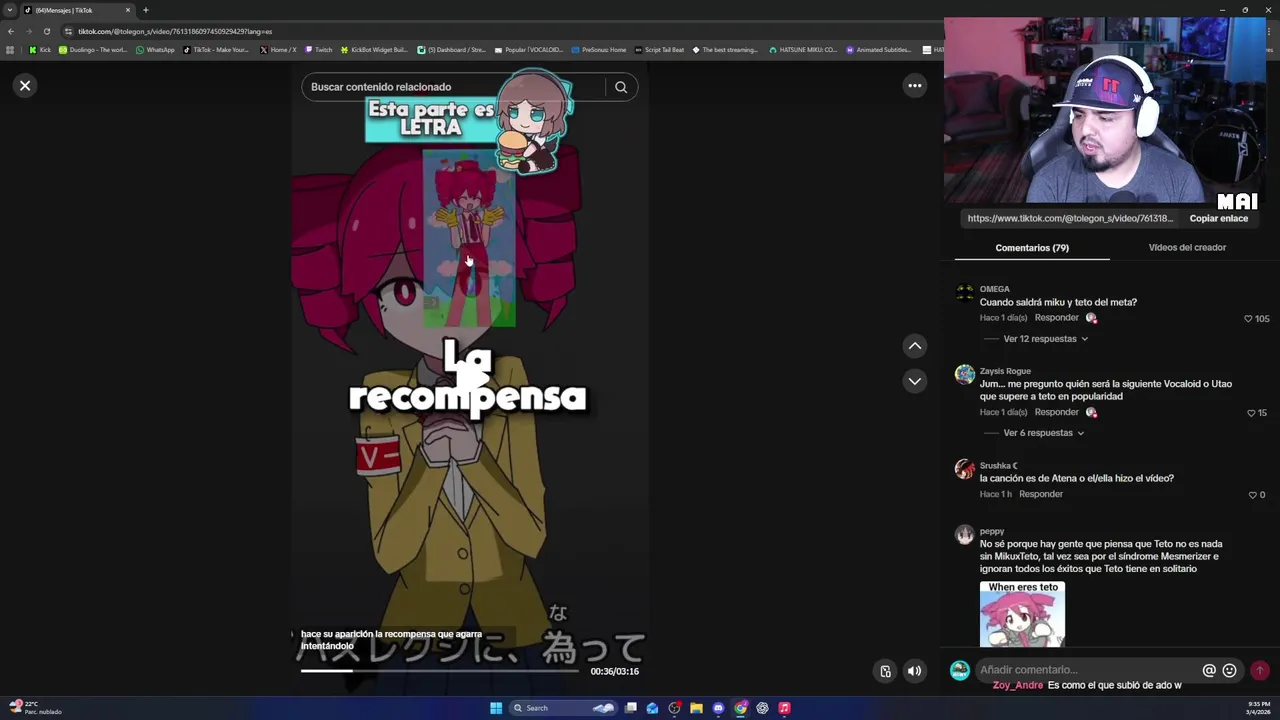Open the WhatsApp bookmark

pyautogui.click(x=155, y=49)
